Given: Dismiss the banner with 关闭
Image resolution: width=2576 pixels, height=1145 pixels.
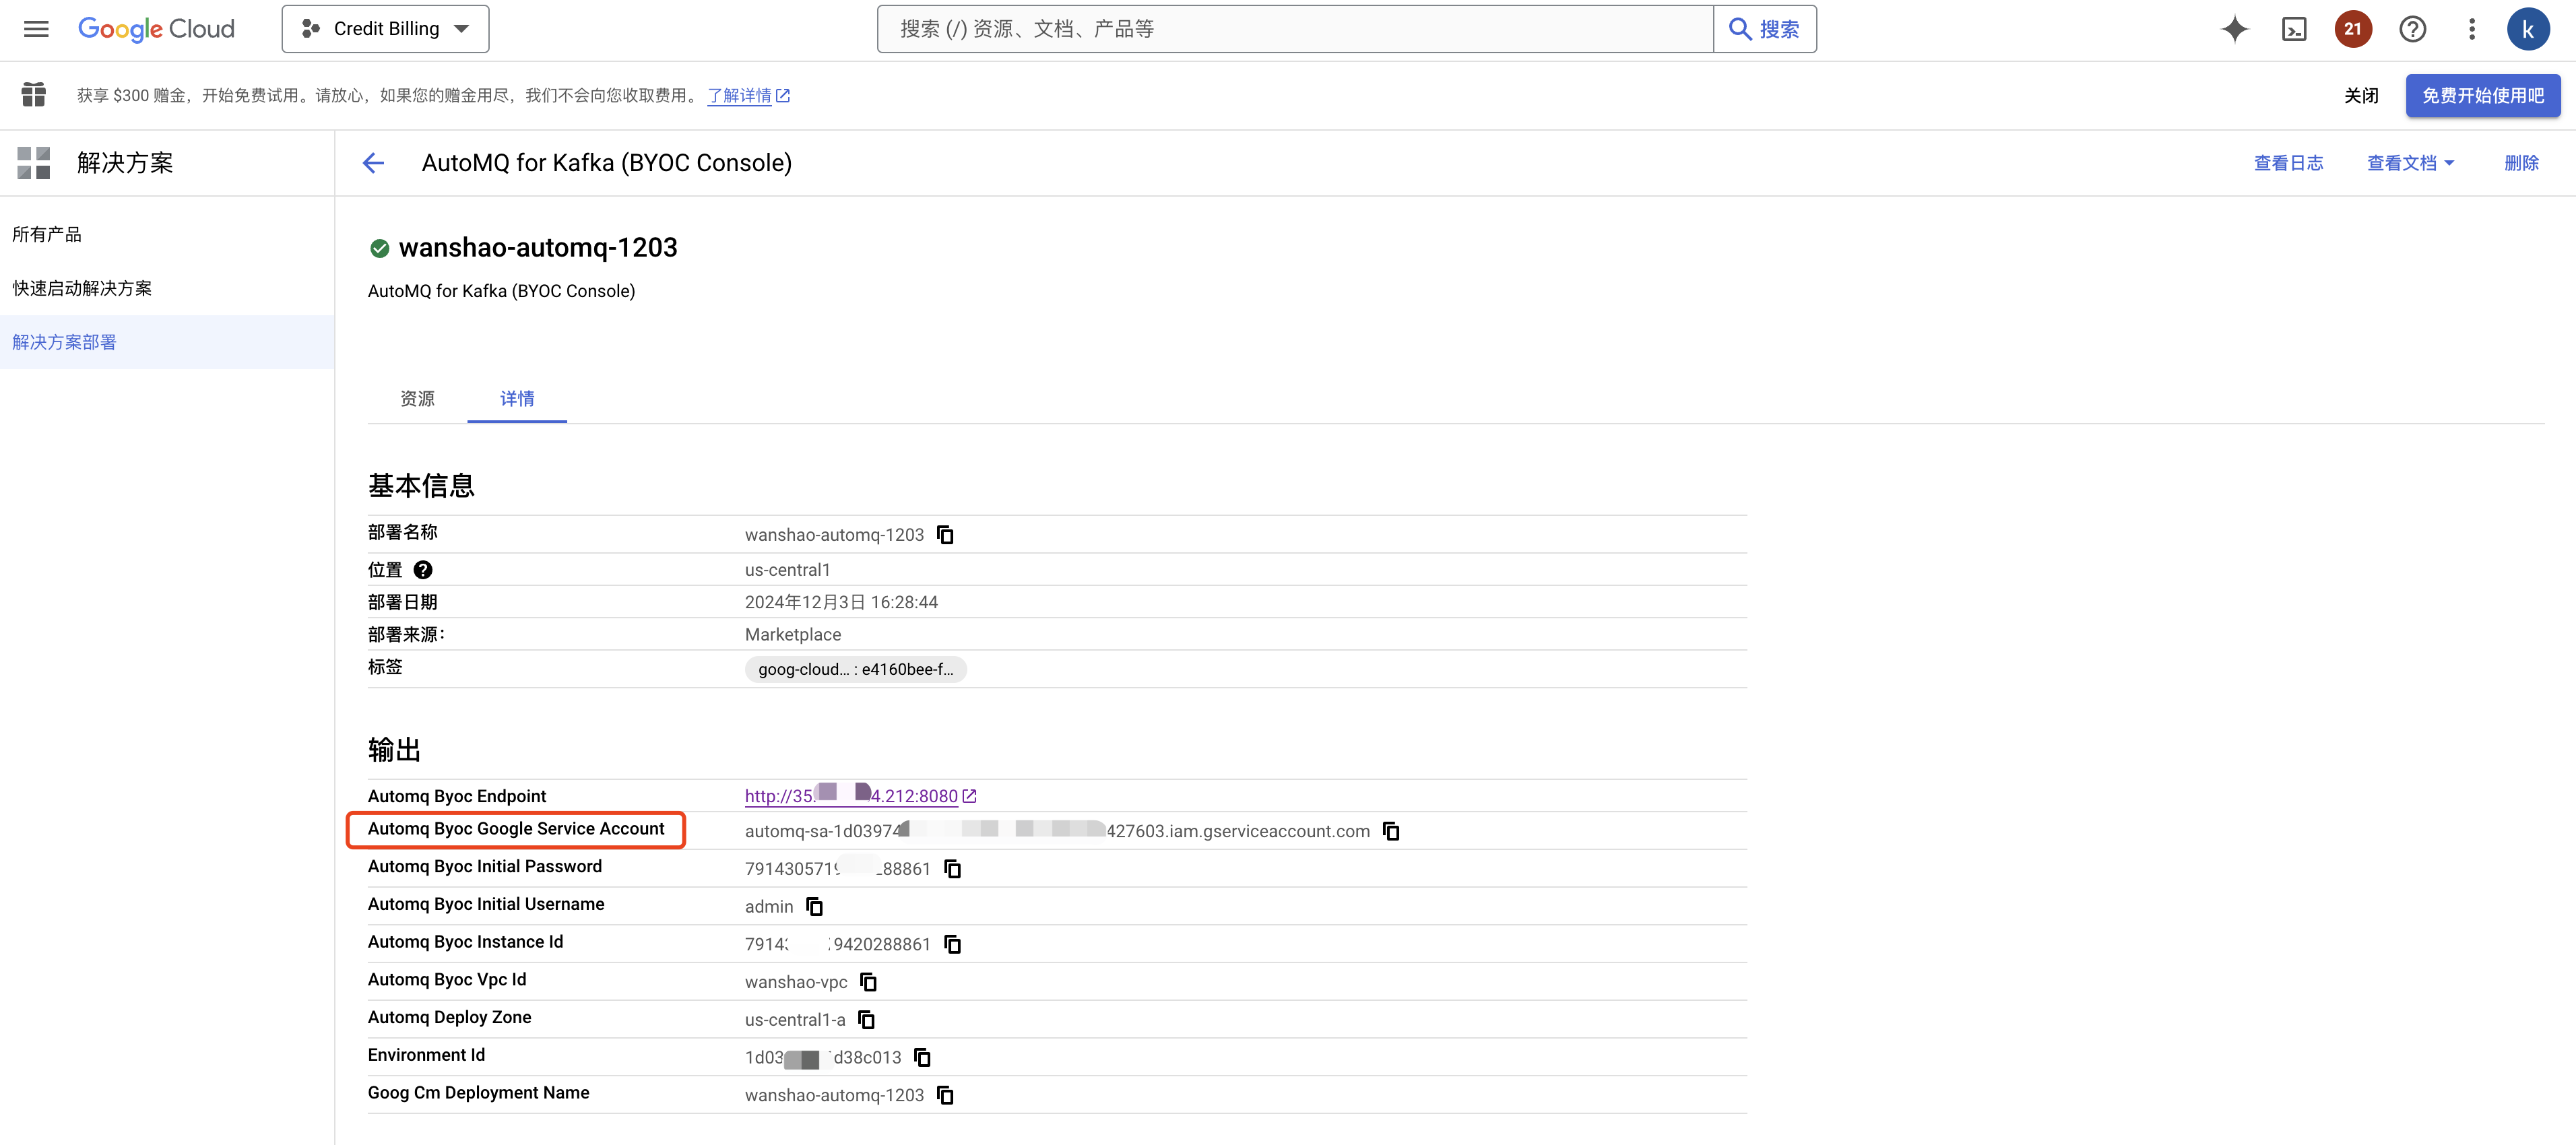Looking at the screenshot, I should [x=2361, y=96].
